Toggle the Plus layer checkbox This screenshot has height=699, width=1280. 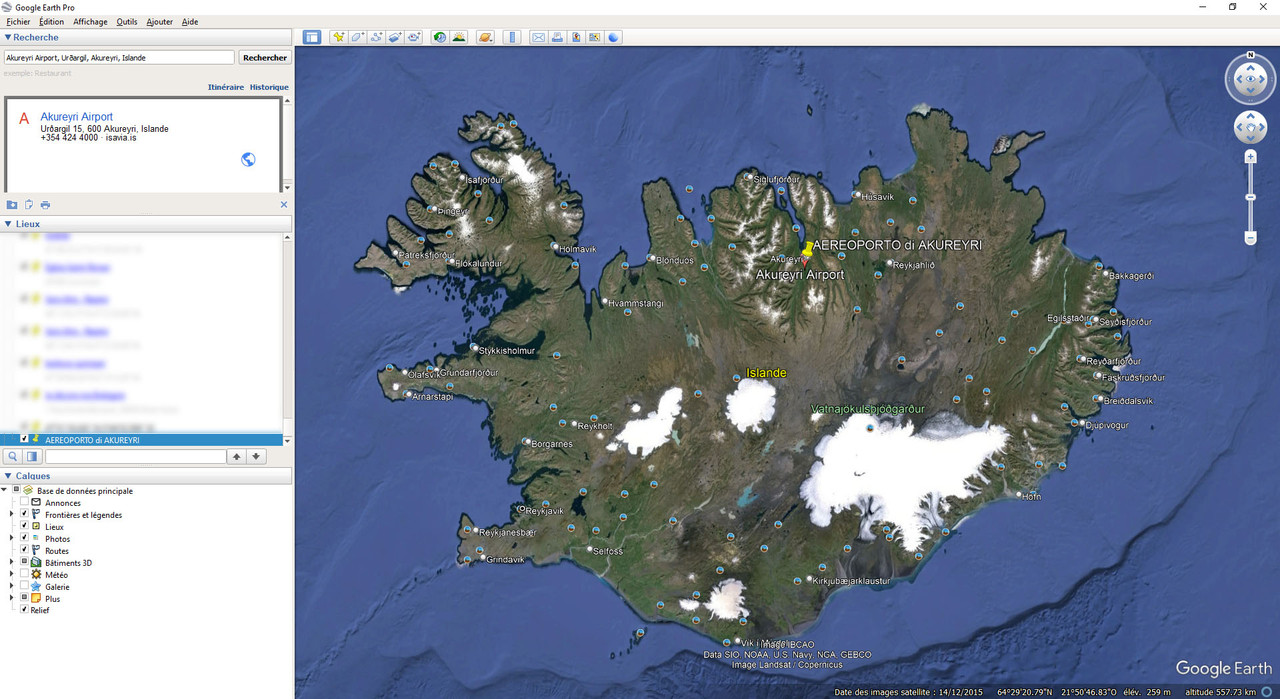24,599
